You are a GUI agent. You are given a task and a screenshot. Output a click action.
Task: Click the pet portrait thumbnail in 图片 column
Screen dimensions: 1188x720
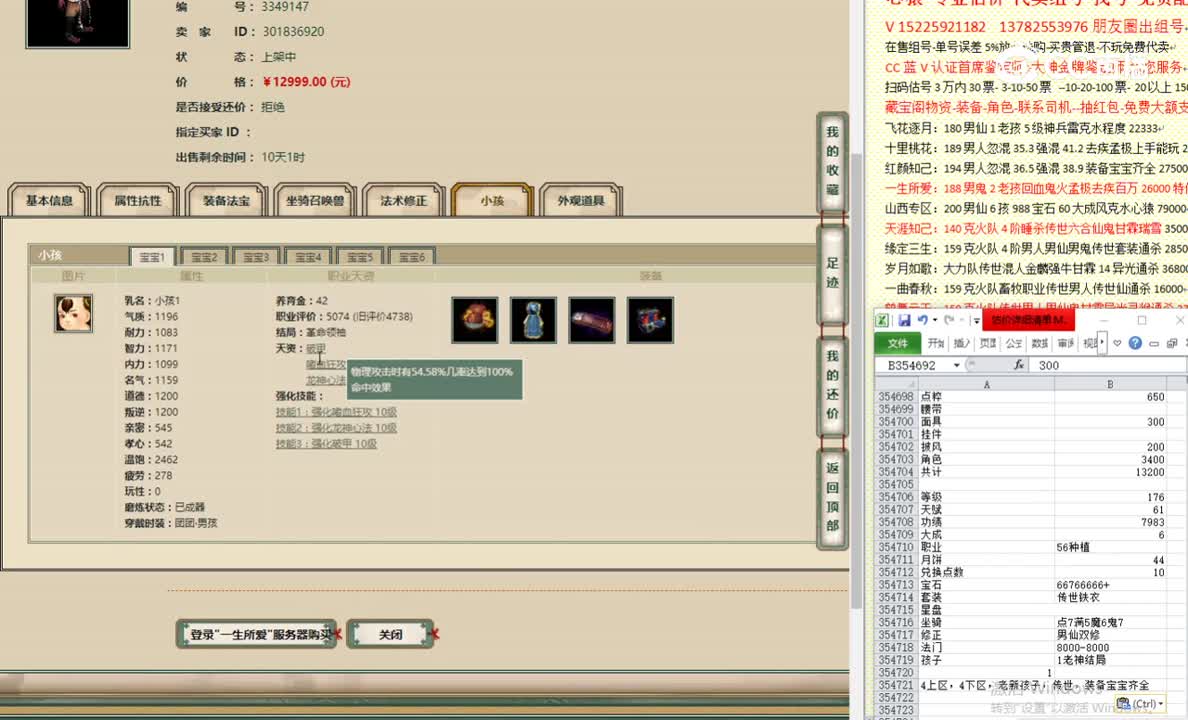point(73,313)
